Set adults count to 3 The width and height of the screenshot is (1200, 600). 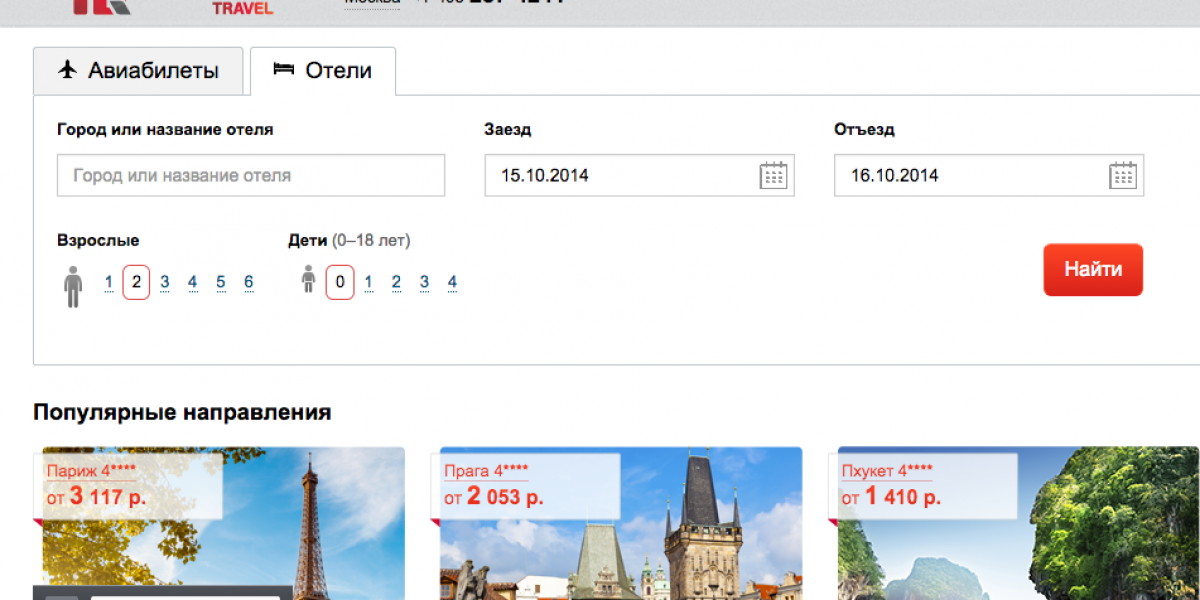click(165, 282)
